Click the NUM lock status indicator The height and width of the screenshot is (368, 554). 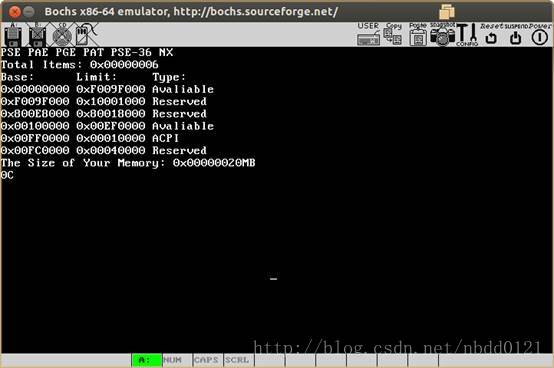pyautogui.click(x=177, y=360)
